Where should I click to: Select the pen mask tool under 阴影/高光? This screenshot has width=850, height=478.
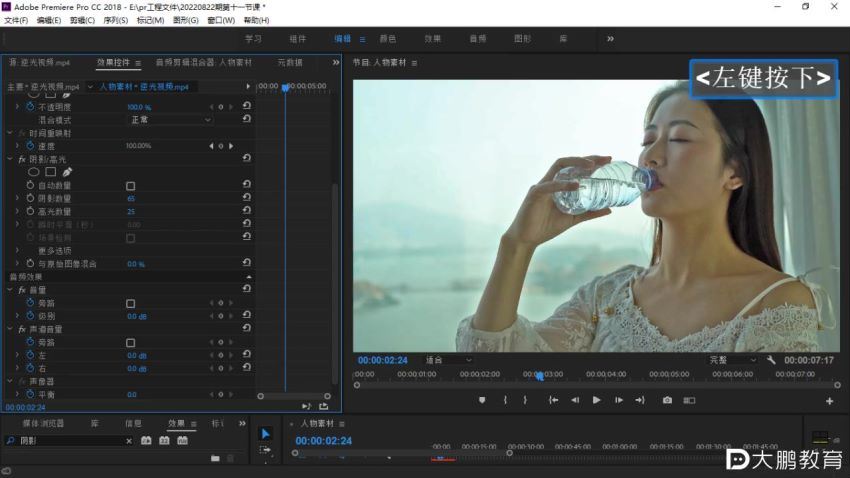tap(67, 172)
